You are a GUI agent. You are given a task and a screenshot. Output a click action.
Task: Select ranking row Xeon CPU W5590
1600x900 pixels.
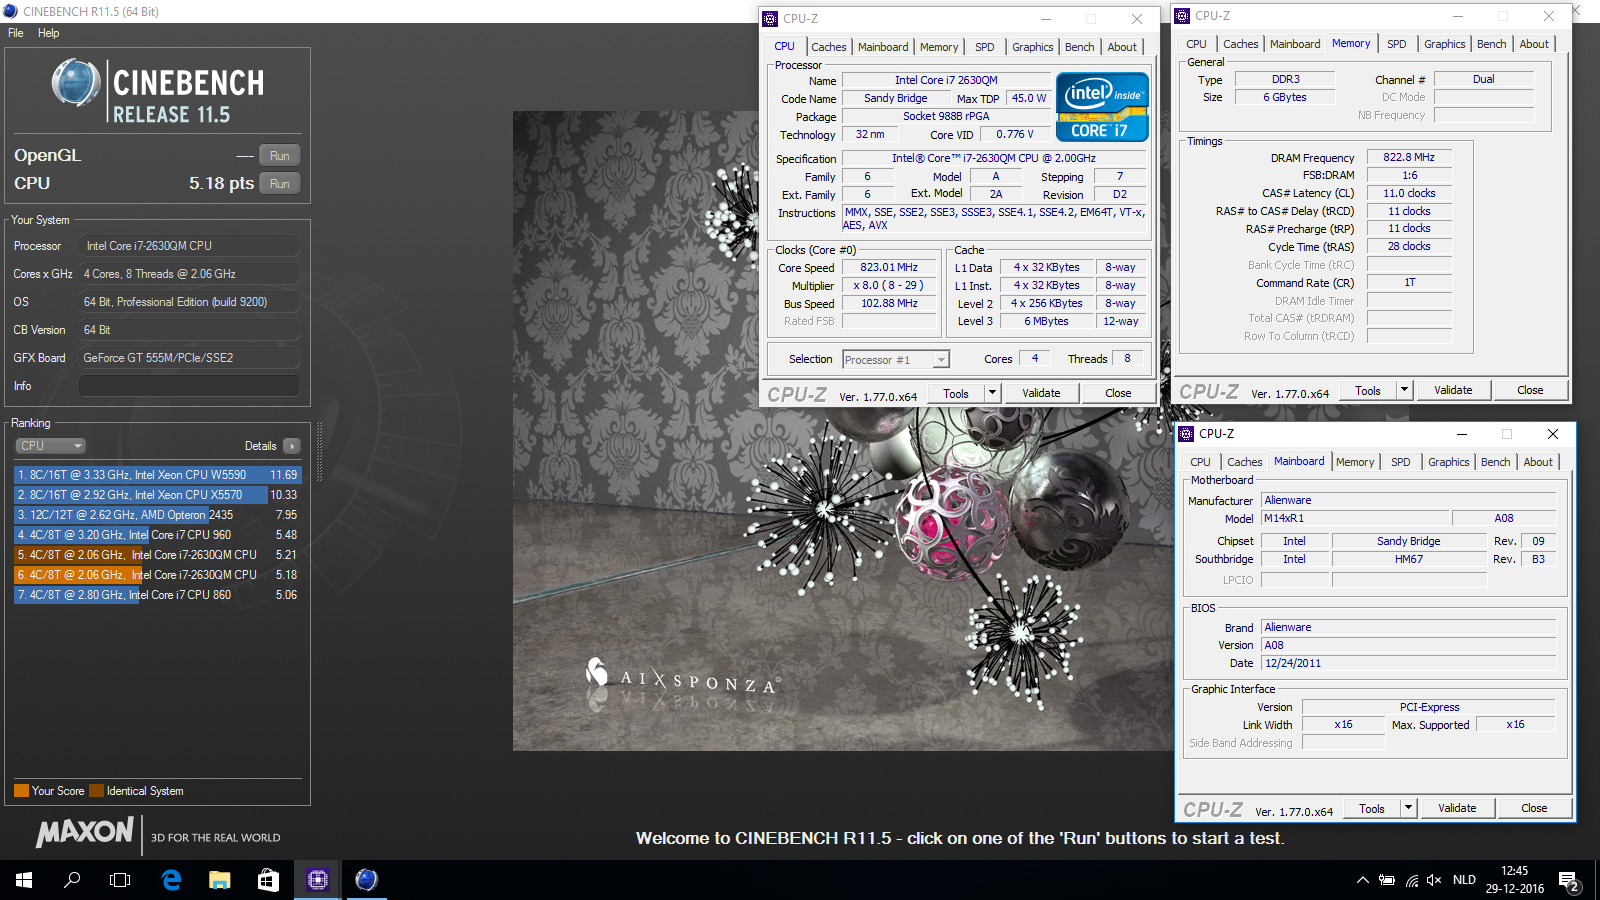pyautogui.click(x=157, y=475)
